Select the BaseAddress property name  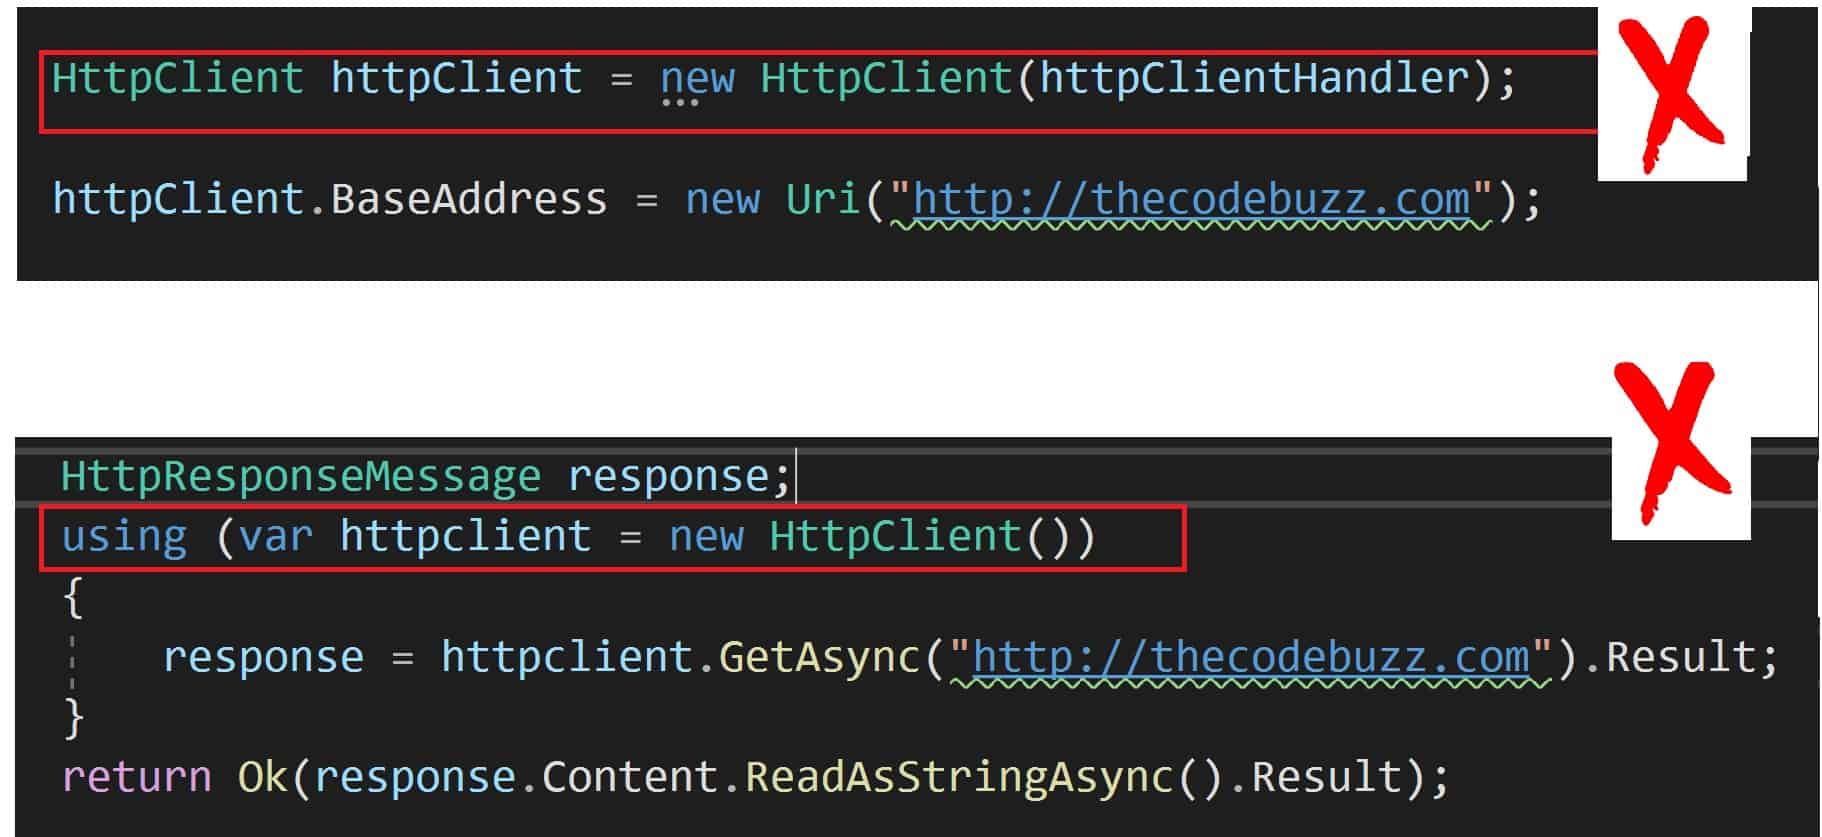469,199
